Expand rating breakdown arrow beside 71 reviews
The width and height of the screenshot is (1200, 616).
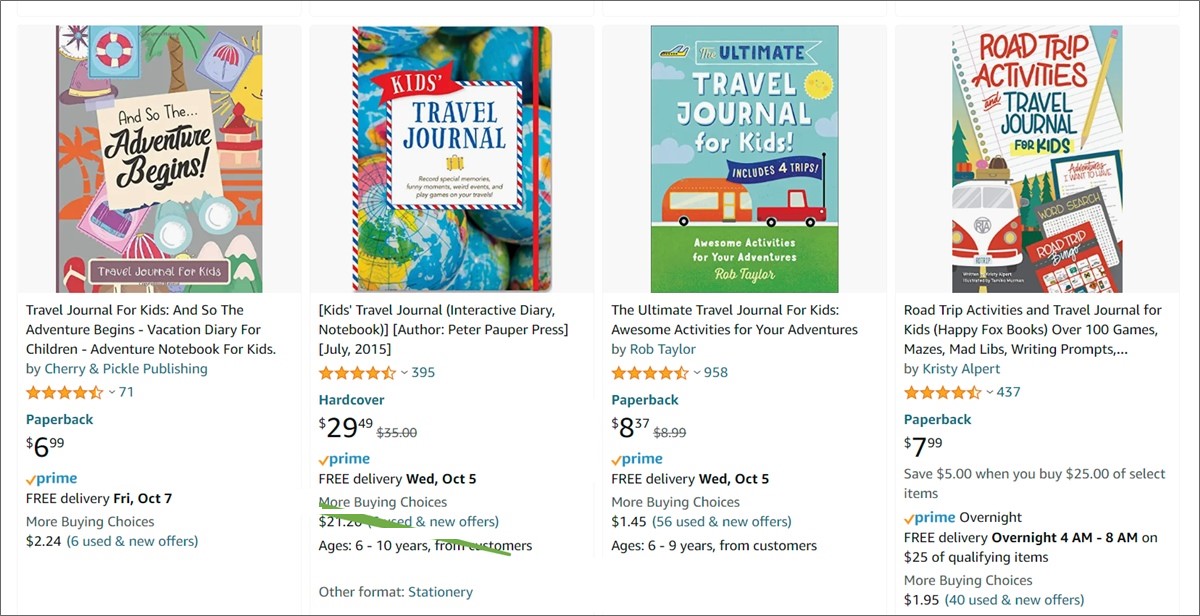coord(112,392)
